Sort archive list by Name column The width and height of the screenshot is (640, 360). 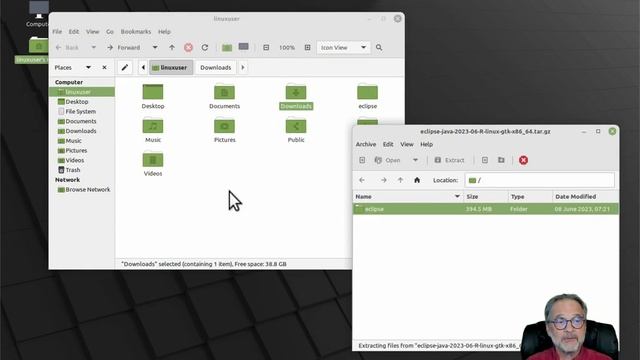point(408,197)
